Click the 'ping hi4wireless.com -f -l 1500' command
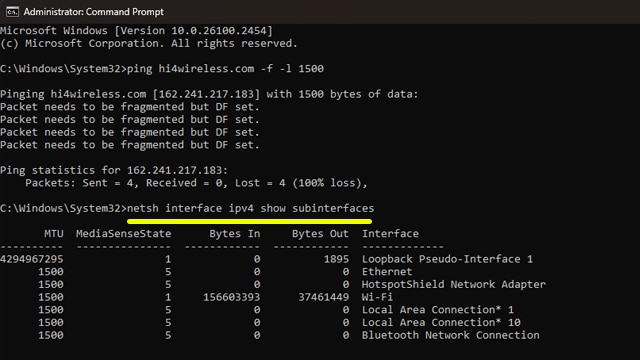Screen dimensions: 640x360 tap(225, 69)
